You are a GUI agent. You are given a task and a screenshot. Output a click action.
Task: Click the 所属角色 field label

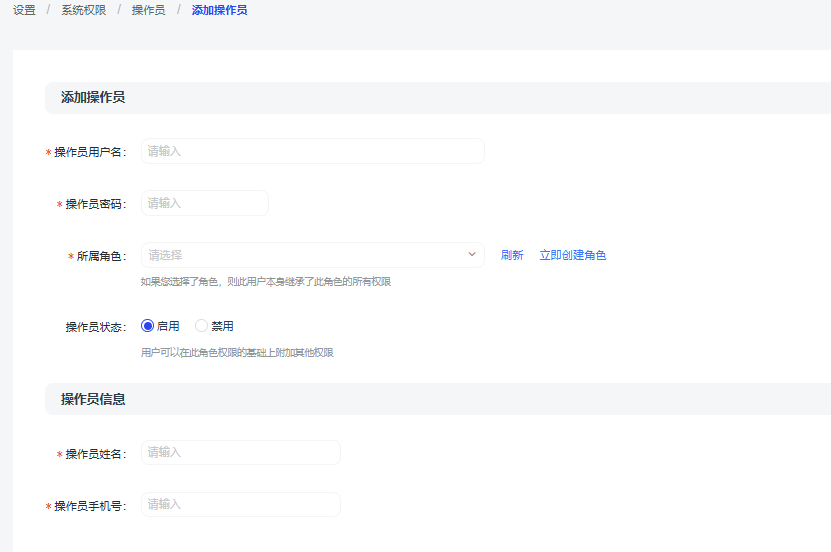(x=100, y=256)
